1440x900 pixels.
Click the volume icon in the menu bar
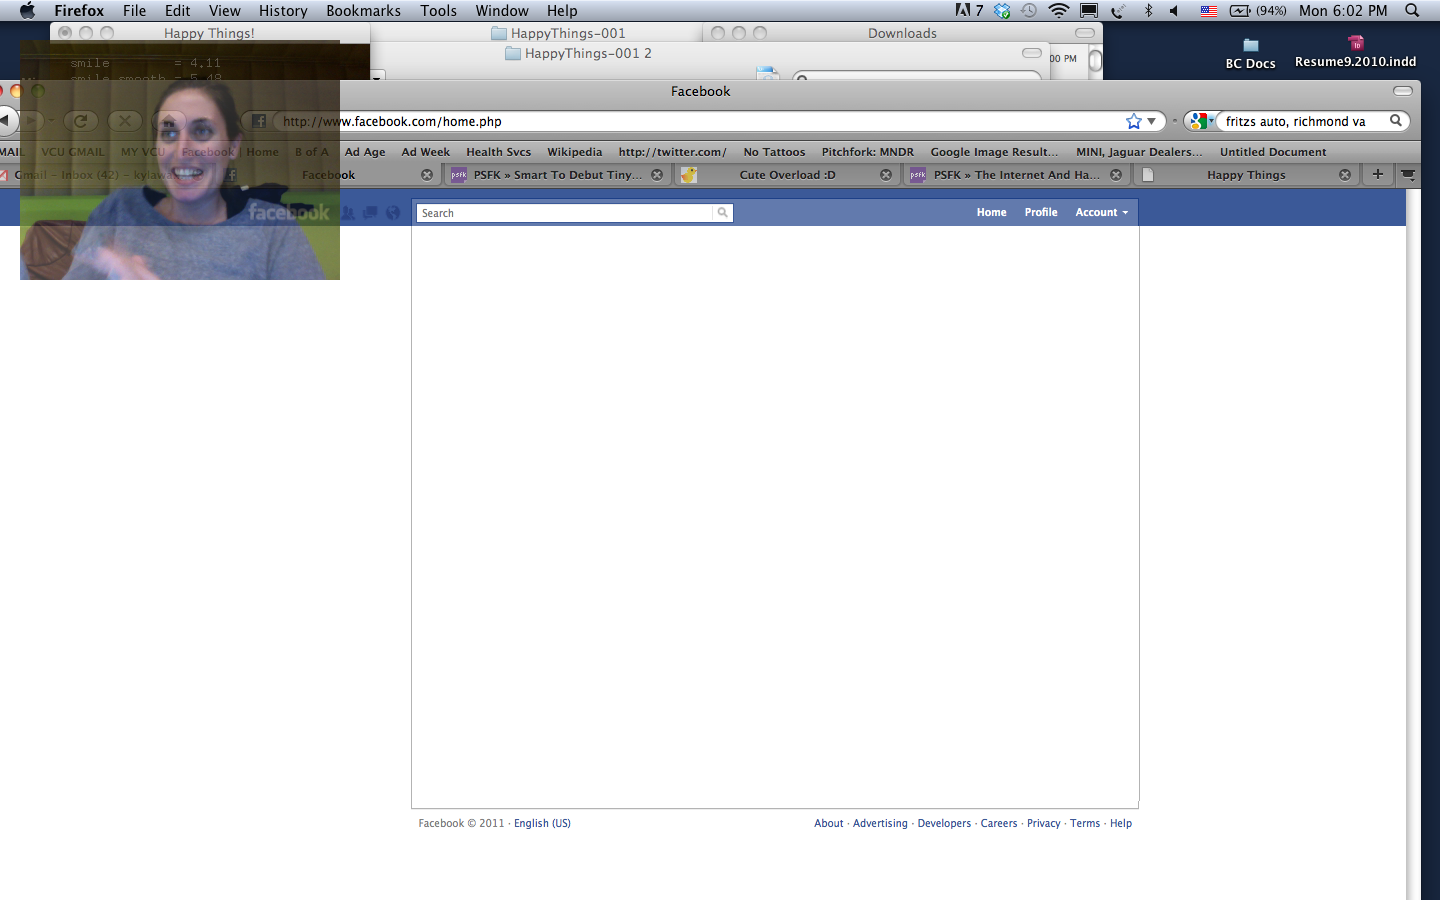tap(1175, 11)
